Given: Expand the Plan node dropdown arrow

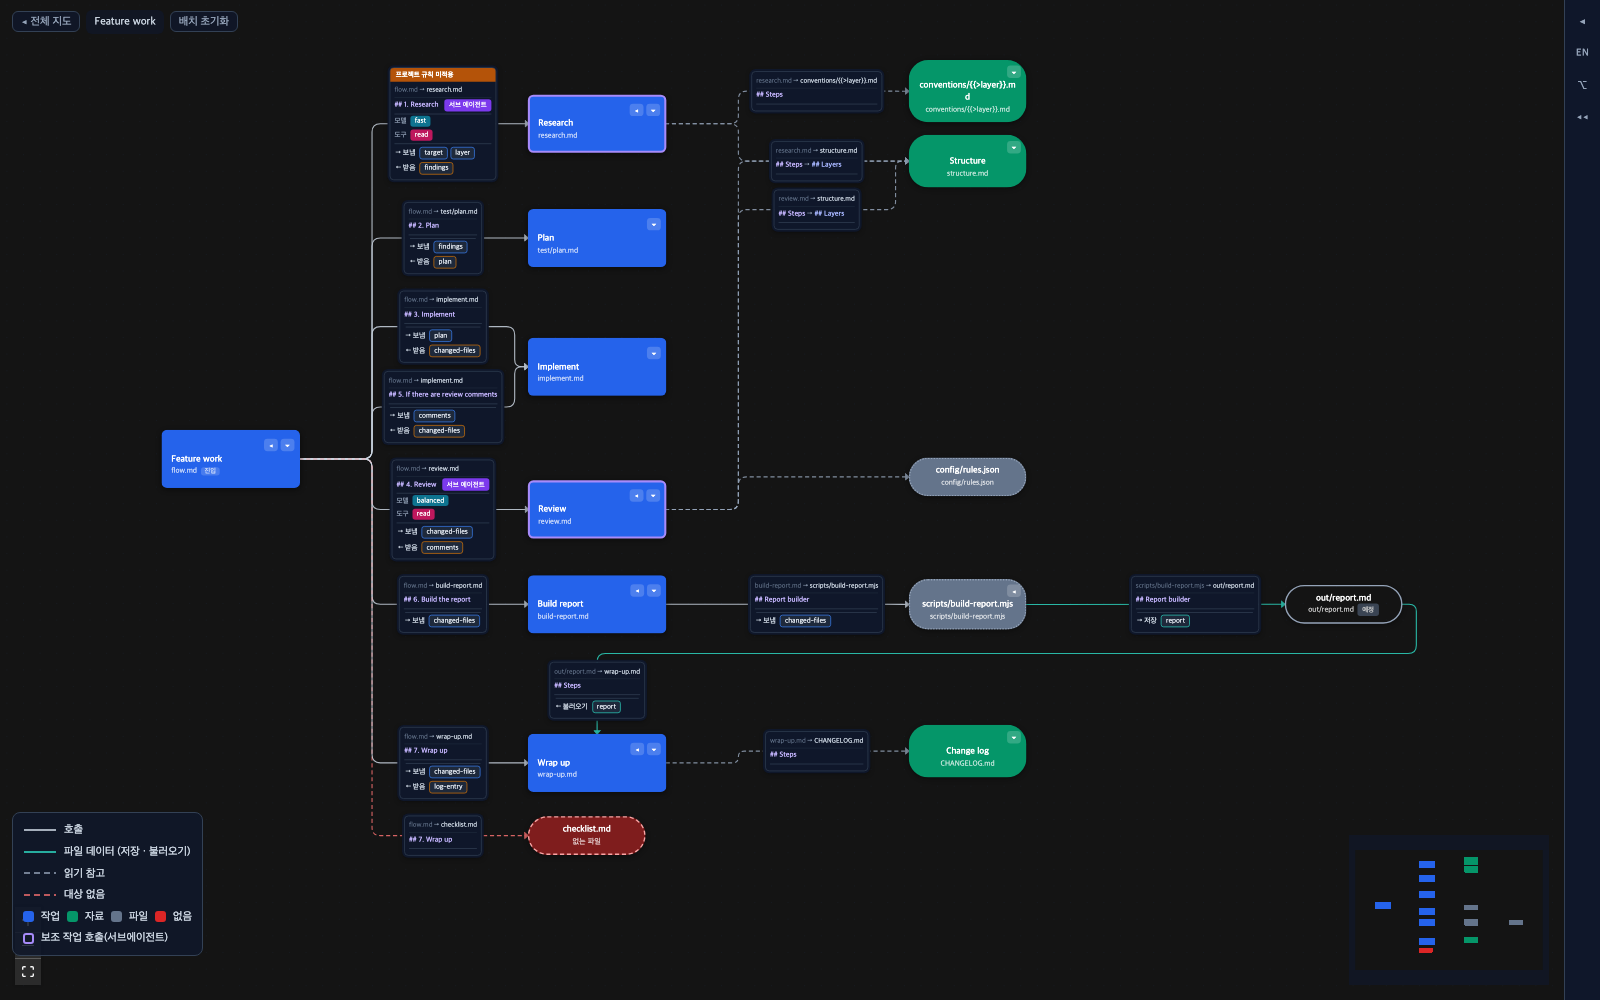Looking at the screenshot, I should tap(653, 224).
